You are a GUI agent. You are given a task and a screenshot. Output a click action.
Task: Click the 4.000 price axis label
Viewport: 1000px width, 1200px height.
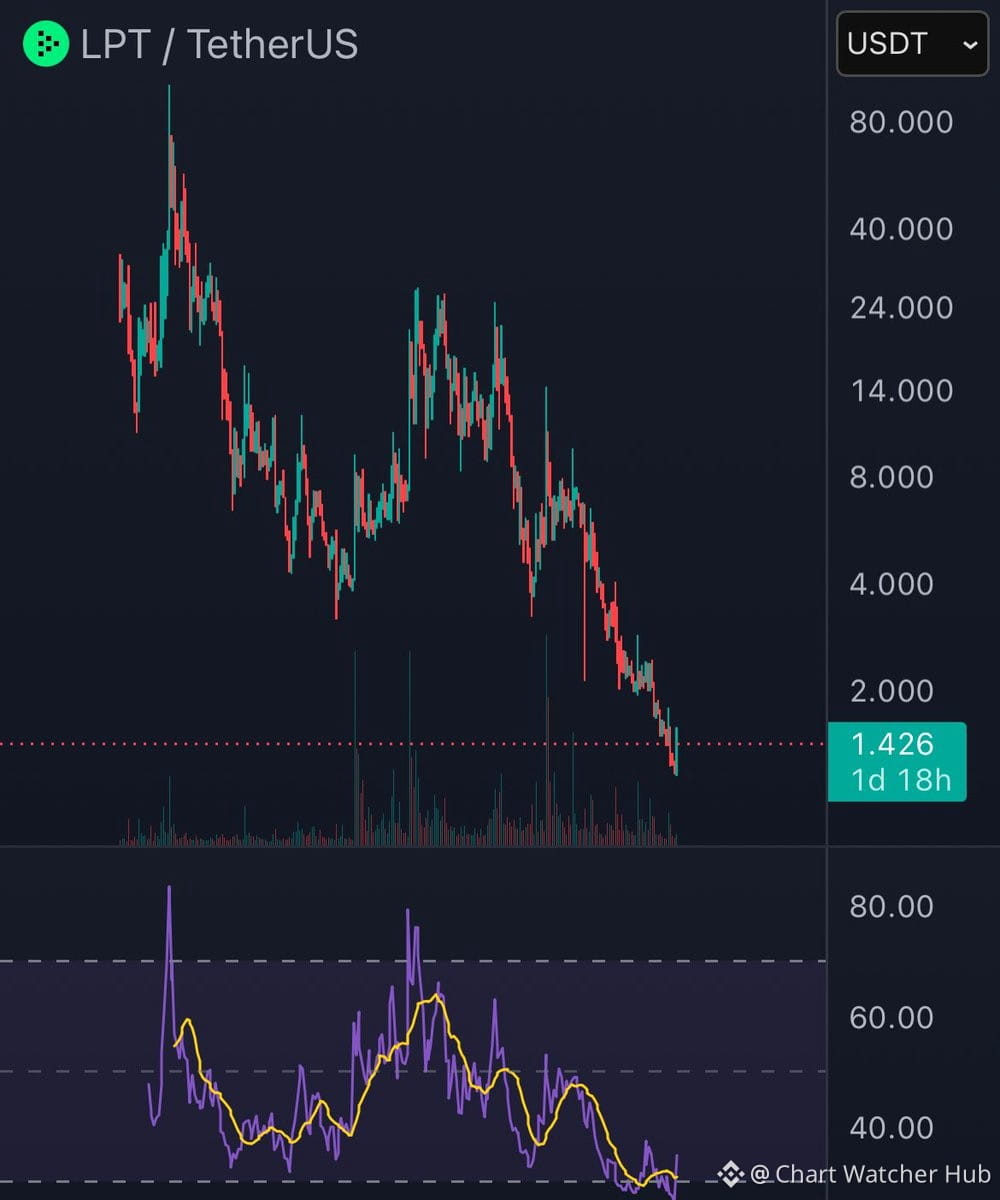click(892, 583)
